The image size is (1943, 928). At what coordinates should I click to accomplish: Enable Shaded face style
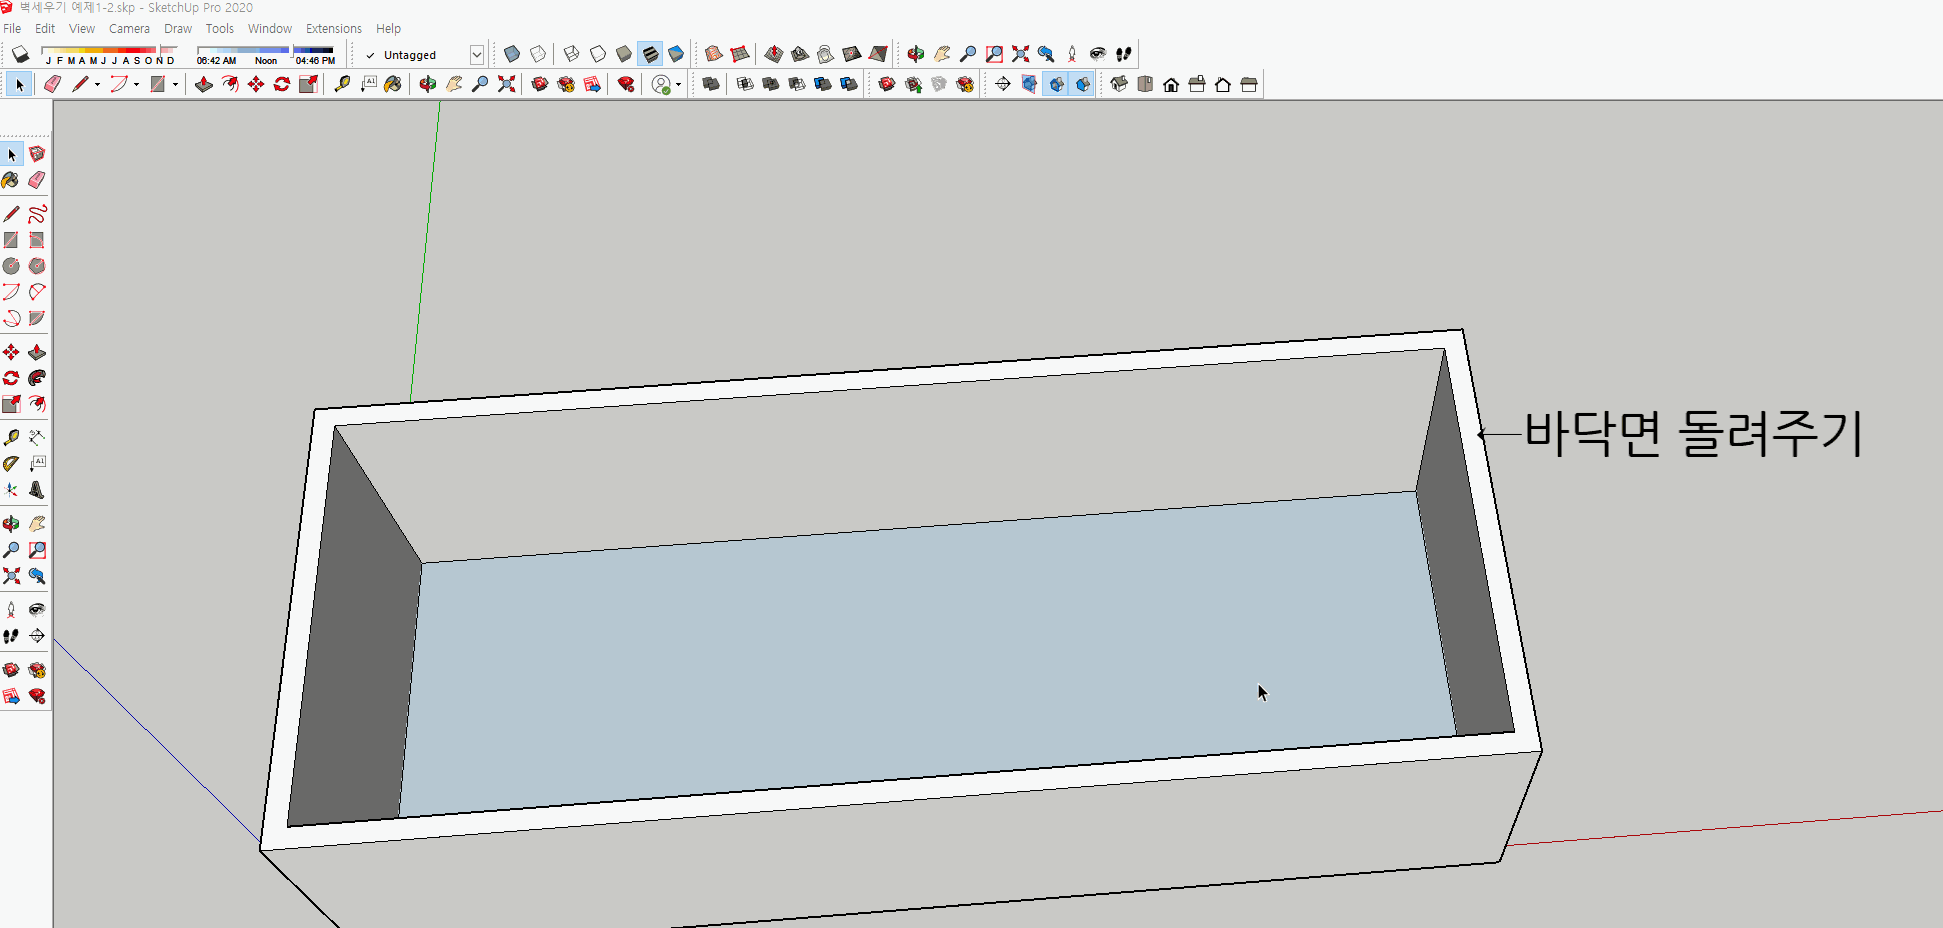pyautogui.click(x=624, y=54)
